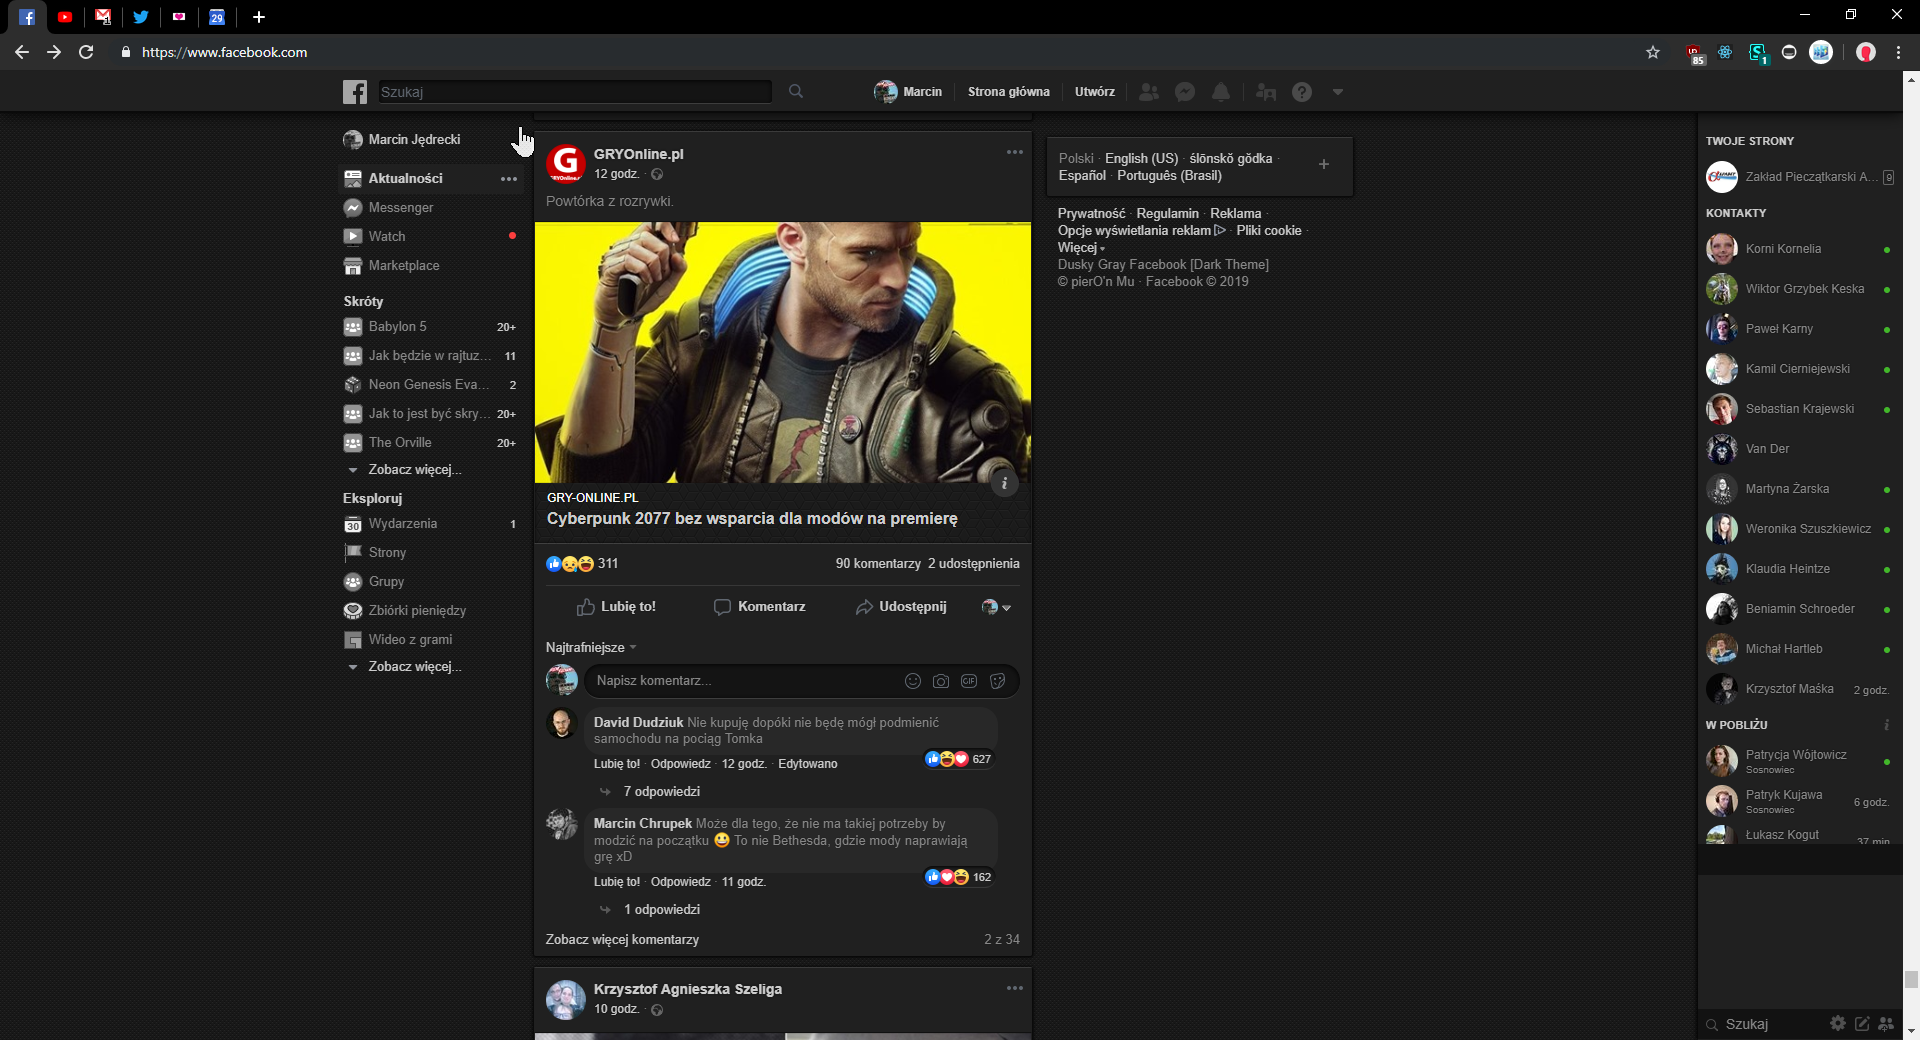Click Zobacz więcej komentarzy link
Screen dimensions: 1920x1040
pos(622,940)
